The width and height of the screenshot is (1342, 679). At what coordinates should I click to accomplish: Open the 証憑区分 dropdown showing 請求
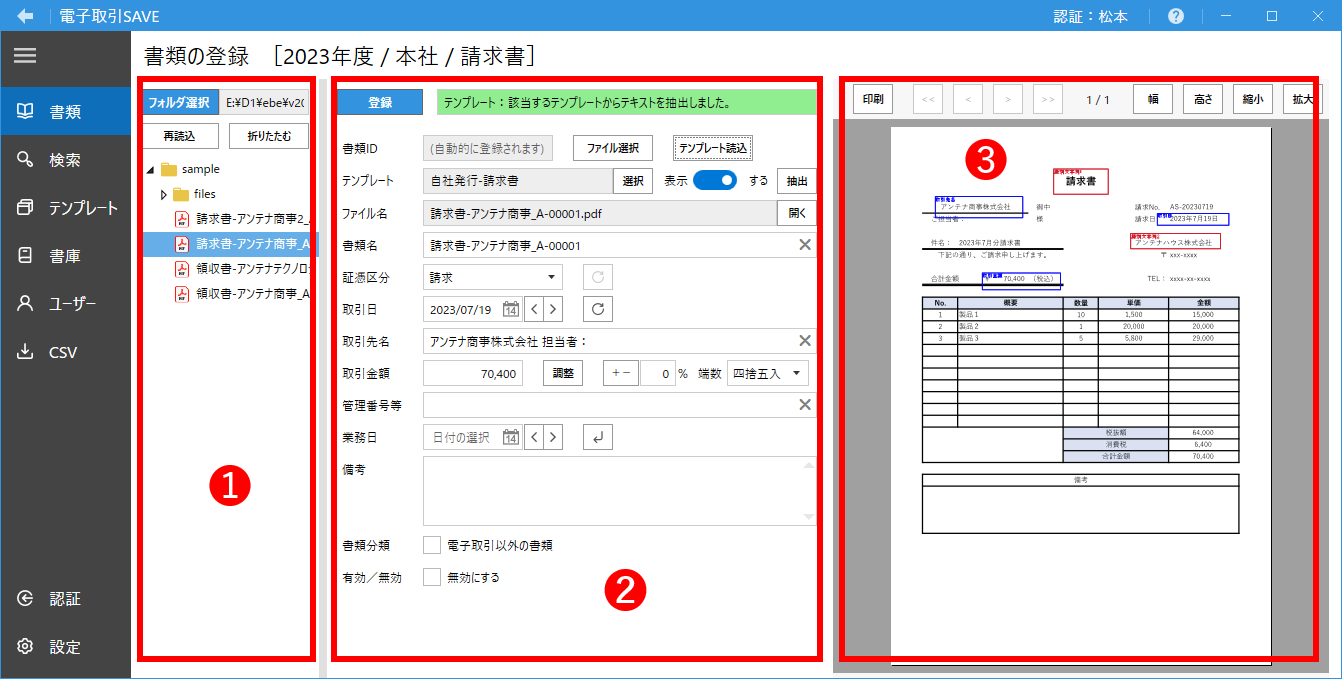pos(493,277)
